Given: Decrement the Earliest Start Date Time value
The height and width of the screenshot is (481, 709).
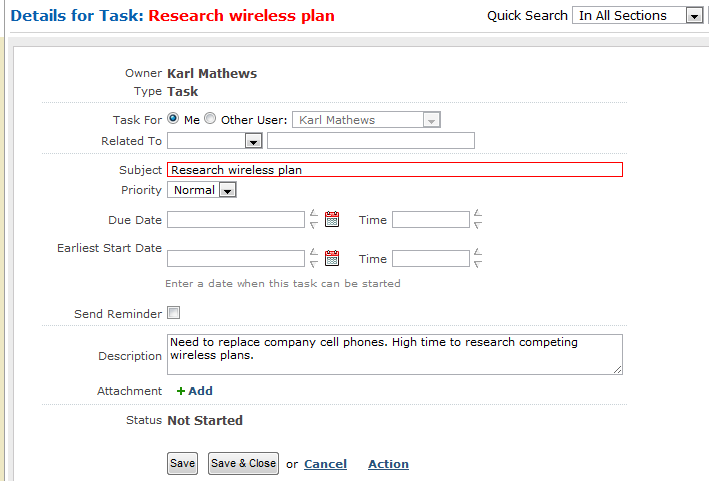Looking at the screenshot, I should click(478, 264).
